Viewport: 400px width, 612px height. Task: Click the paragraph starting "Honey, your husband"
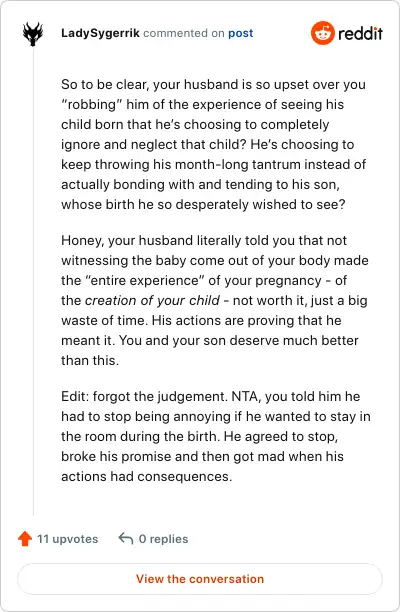tap(215, 301)
